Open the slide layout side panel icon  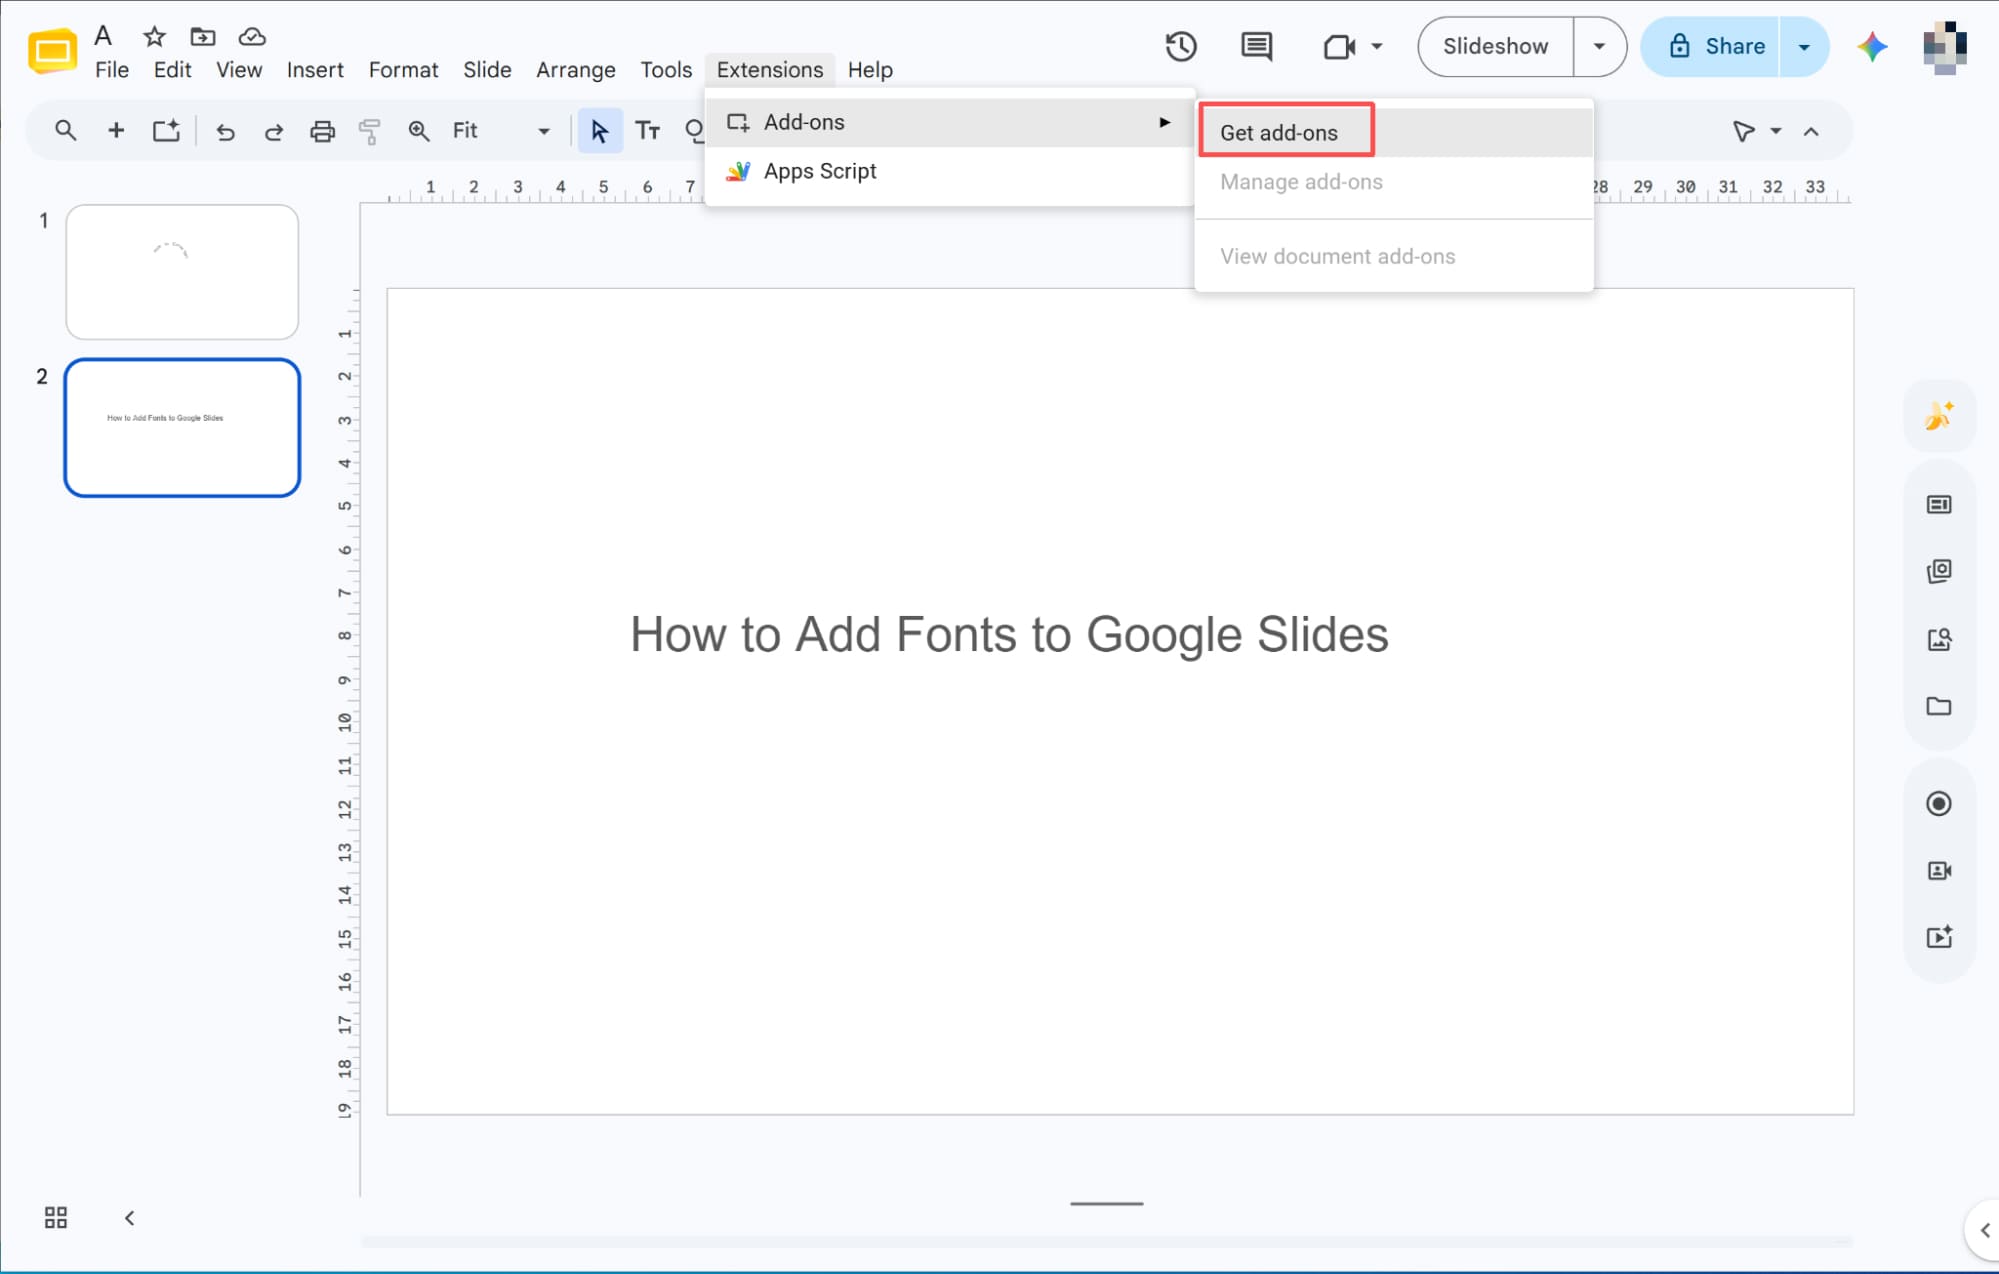(1939, 504)
